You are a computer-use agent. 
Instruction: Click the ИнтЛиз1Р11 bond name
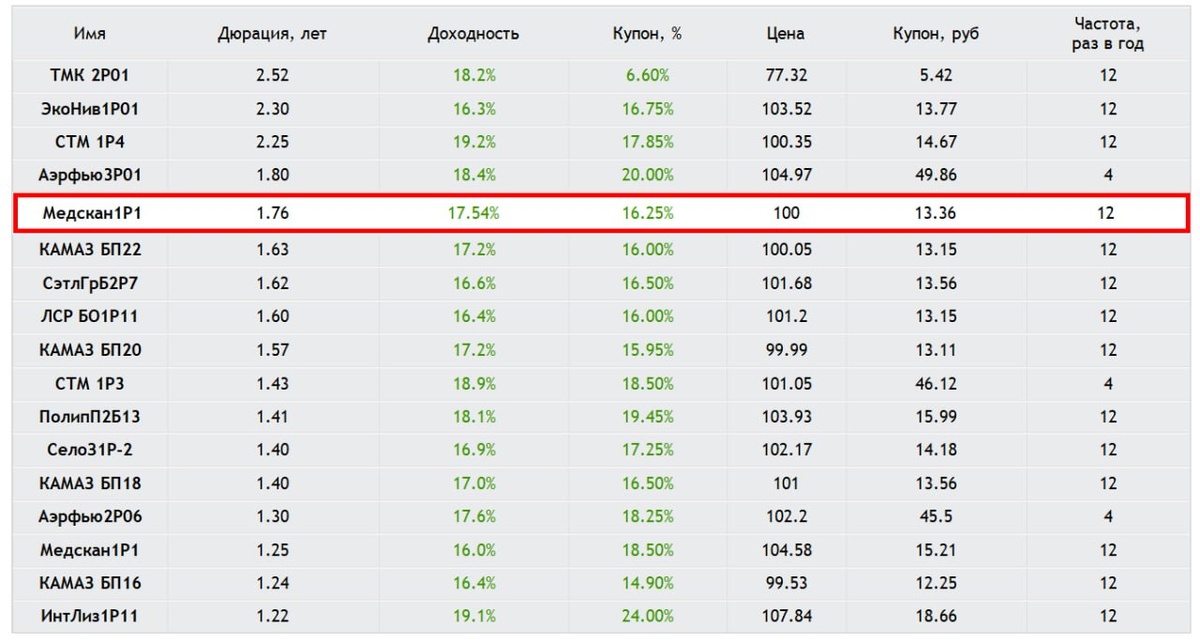point(90,617)
